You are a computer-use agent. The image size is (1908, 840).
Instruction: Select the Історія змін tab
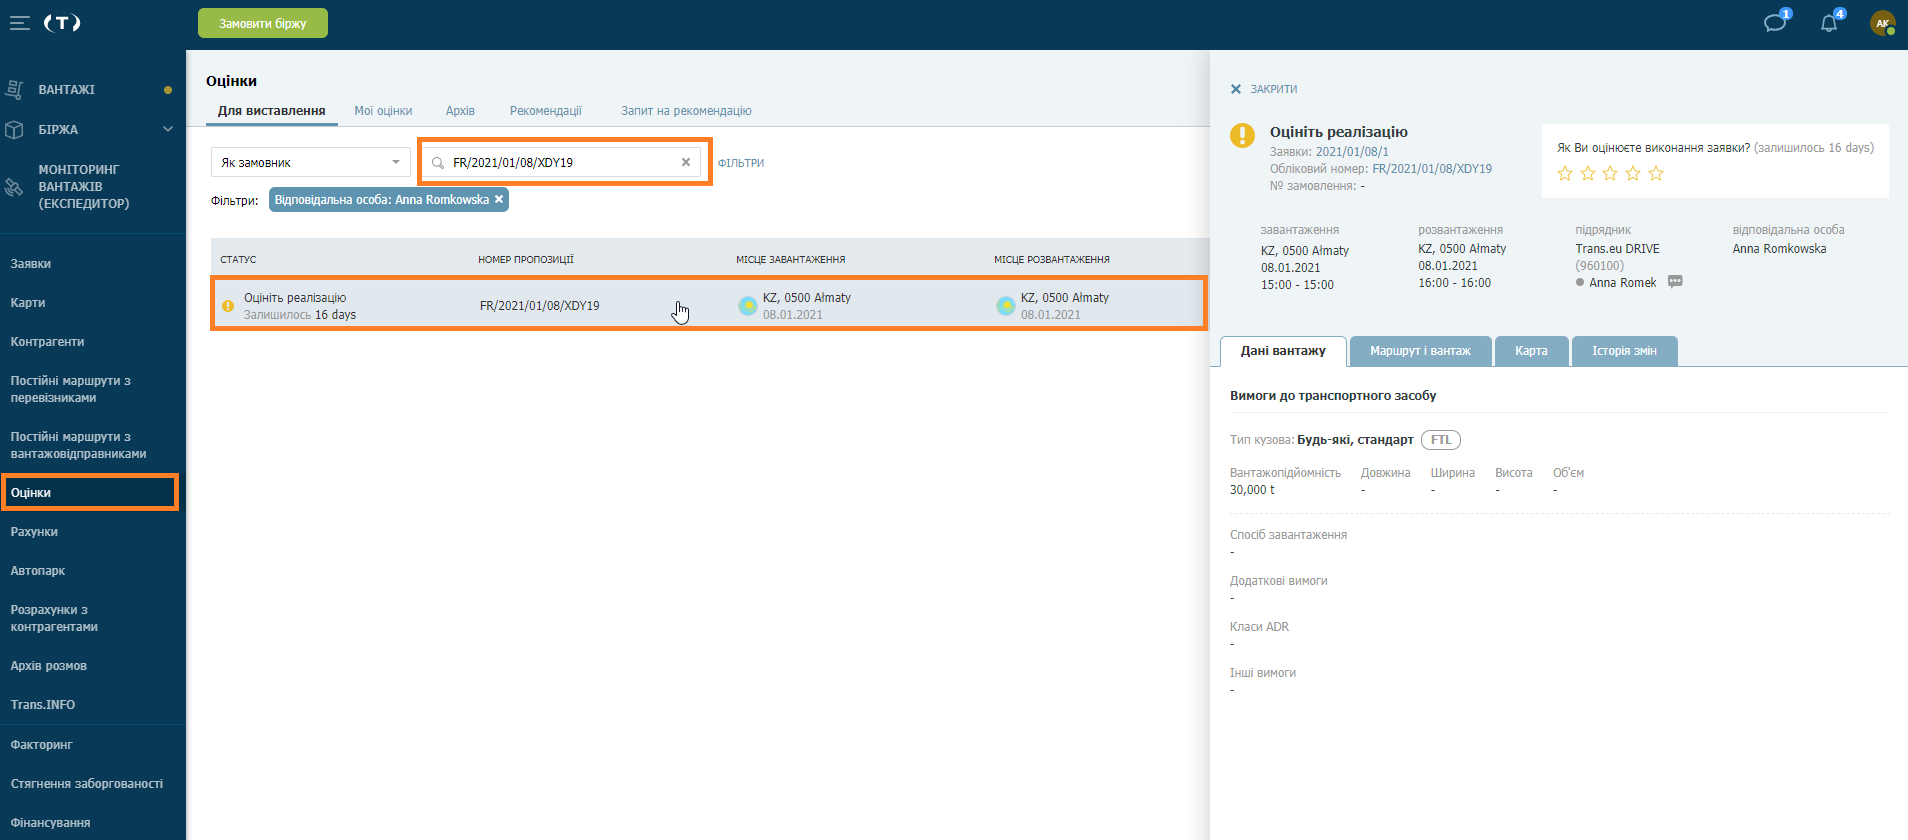pyautogui.click(x=1624, y=351)
